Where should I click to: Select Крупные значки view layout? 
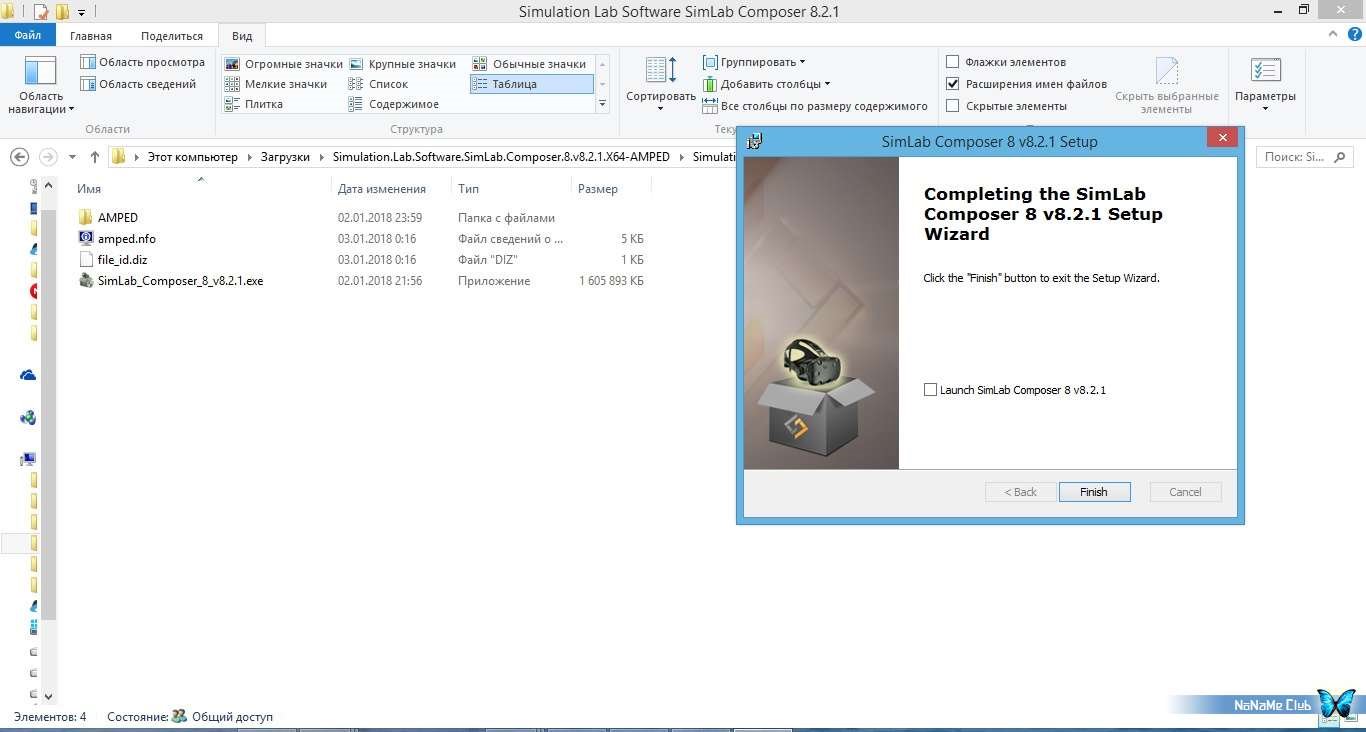pyautogui.click(x=402, y=64)
